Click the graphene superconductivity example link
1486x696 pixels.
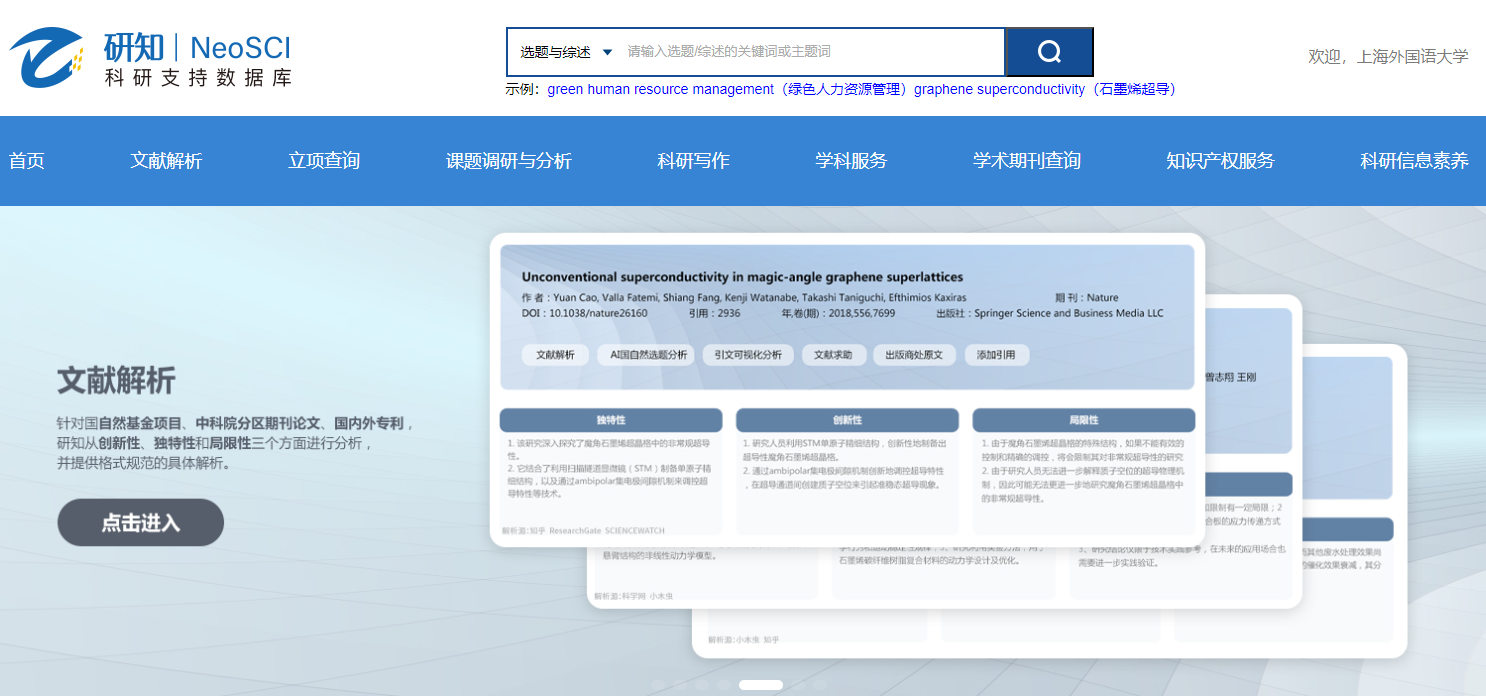click(x=1046, y=89)
